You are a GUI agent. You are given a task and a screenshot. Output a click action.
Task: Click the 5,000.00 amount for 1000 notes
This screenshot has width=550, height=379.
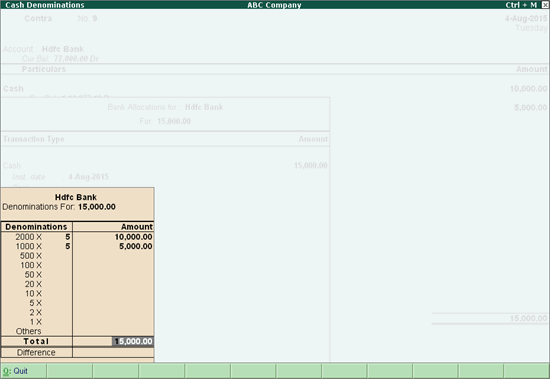[x=135, y=246]
